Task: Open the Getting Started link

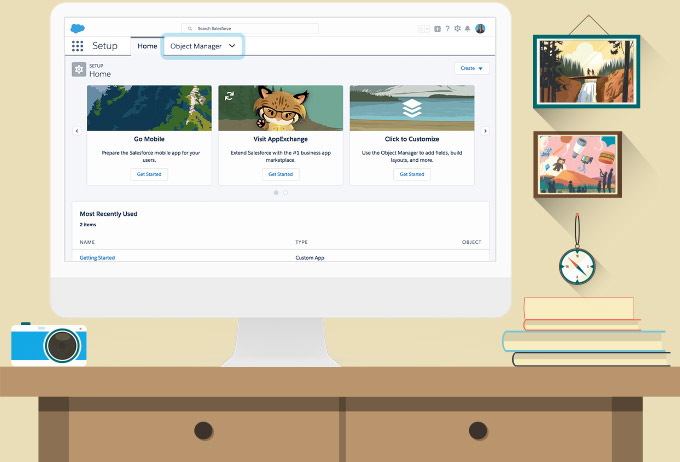Action: pyautogui.click(x=97, y=258)
